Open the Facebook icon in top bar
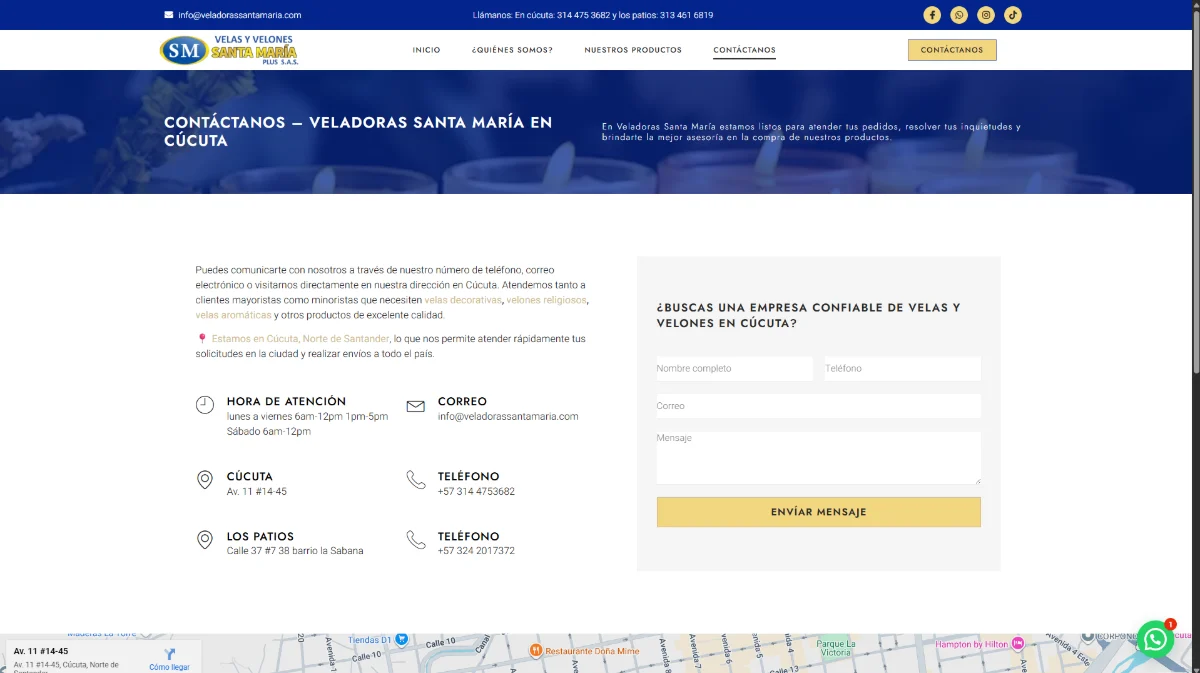Image resolution: width=1200 pixels, height=673 pixels. coord(932,15)
